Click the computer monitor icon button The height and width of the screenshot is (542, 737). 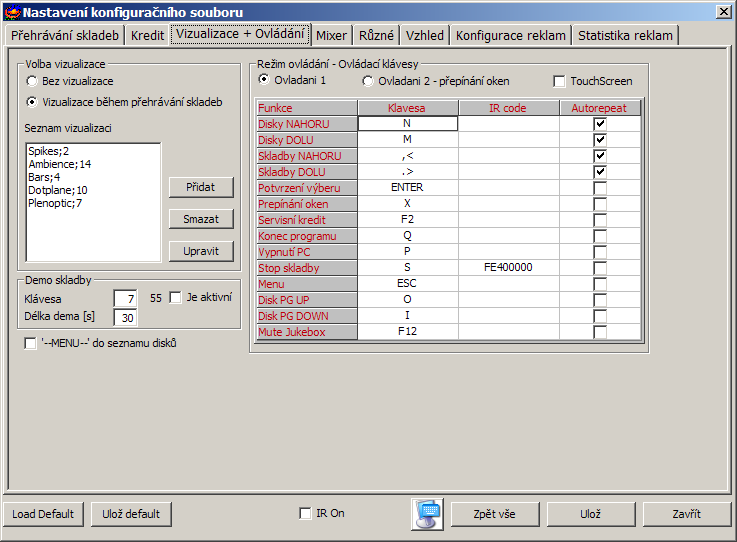427,514
